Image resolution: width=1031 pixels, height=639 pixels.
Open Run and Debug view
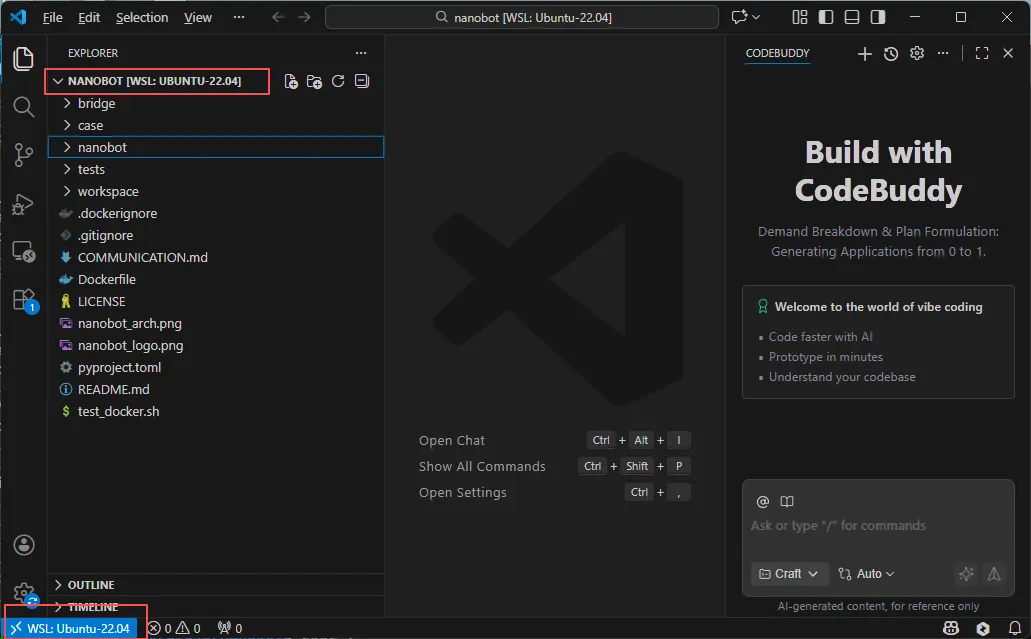click(x=24, y=204)
